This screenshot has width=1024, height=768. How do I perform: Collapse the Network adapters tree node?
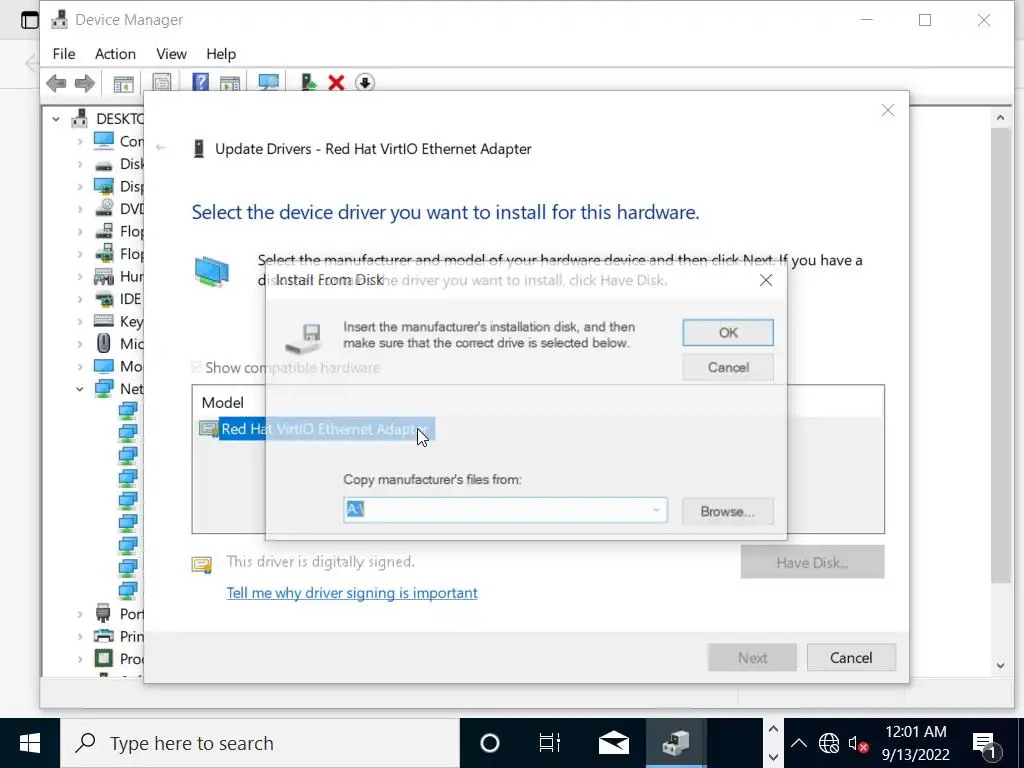coord(80,389)
